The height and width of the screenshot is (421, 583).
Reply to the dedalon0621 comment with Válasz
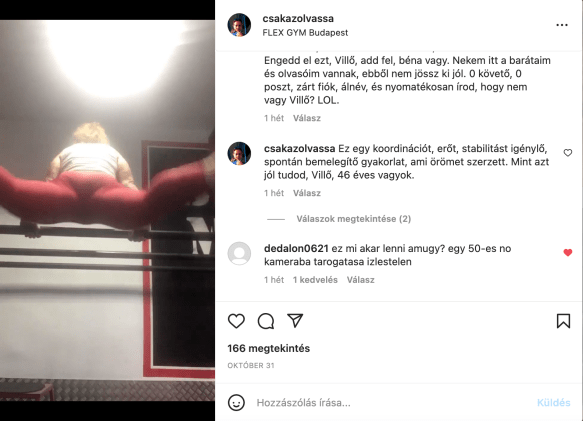(x=361, y=280)
